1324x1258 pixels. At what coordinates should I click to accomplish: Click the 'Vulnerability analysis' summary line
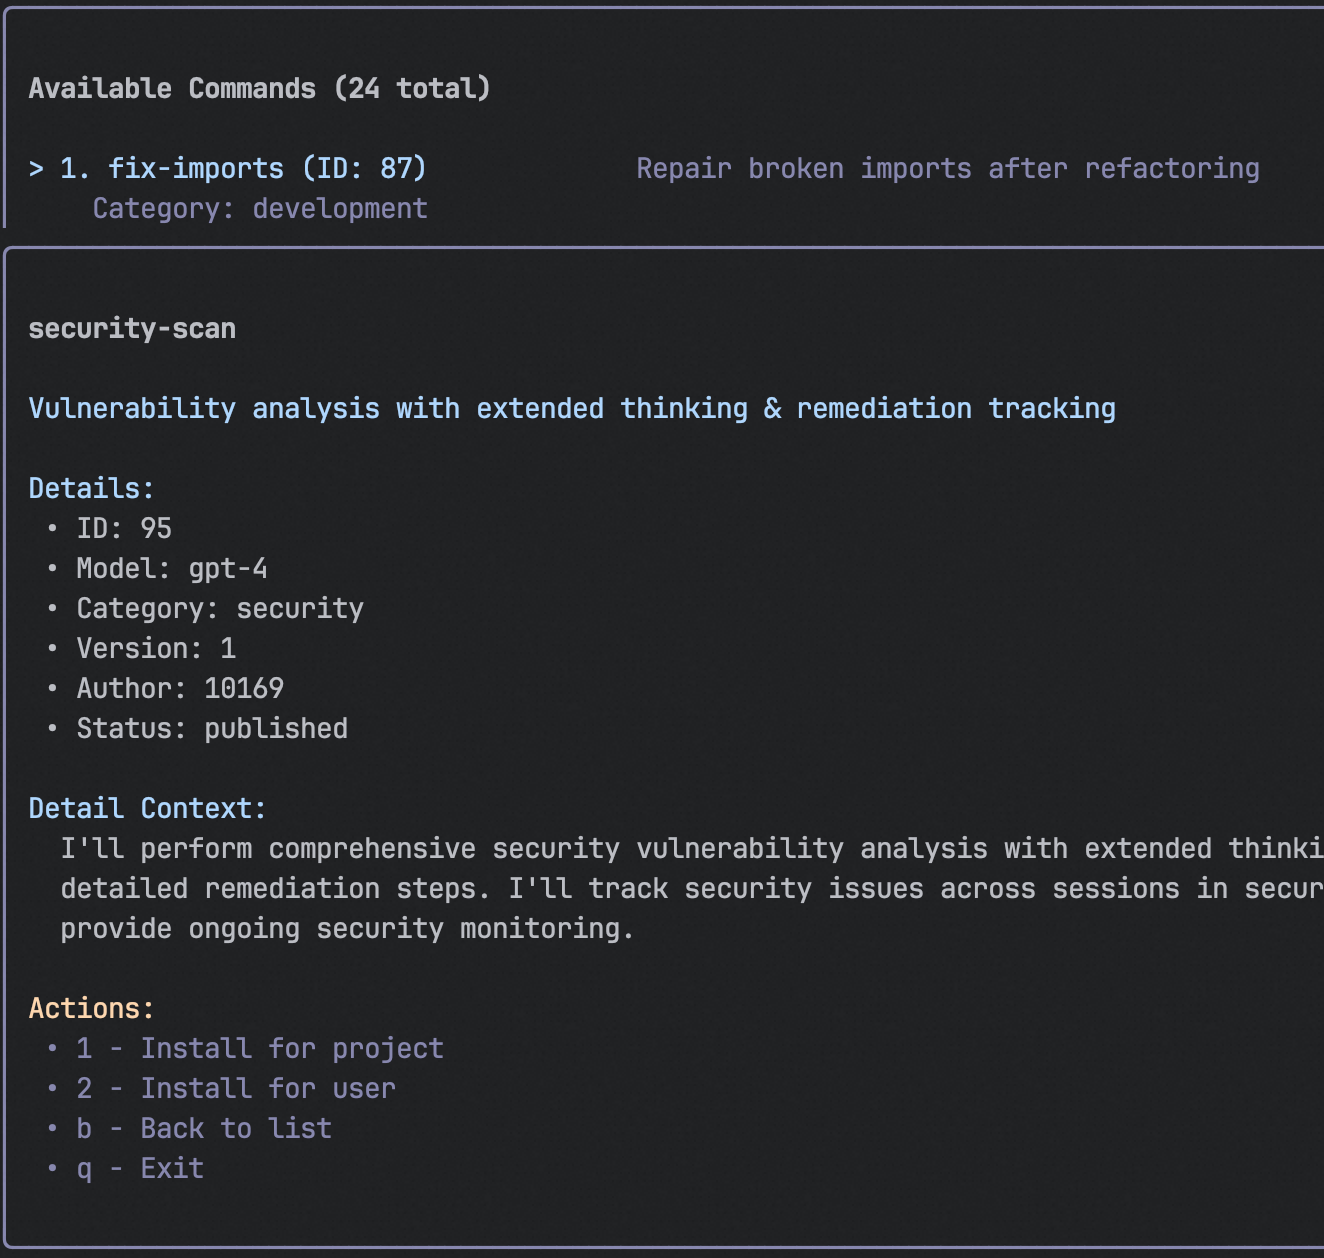pos(572,408)
